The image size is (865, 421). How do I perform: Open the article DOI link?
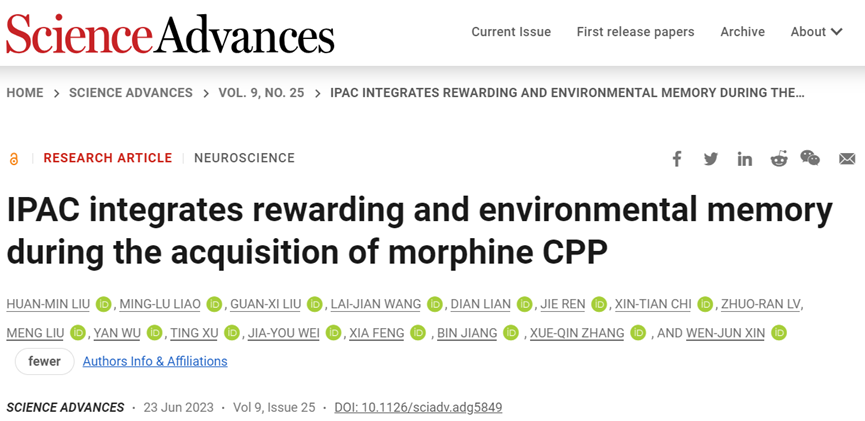coord(418,407)
